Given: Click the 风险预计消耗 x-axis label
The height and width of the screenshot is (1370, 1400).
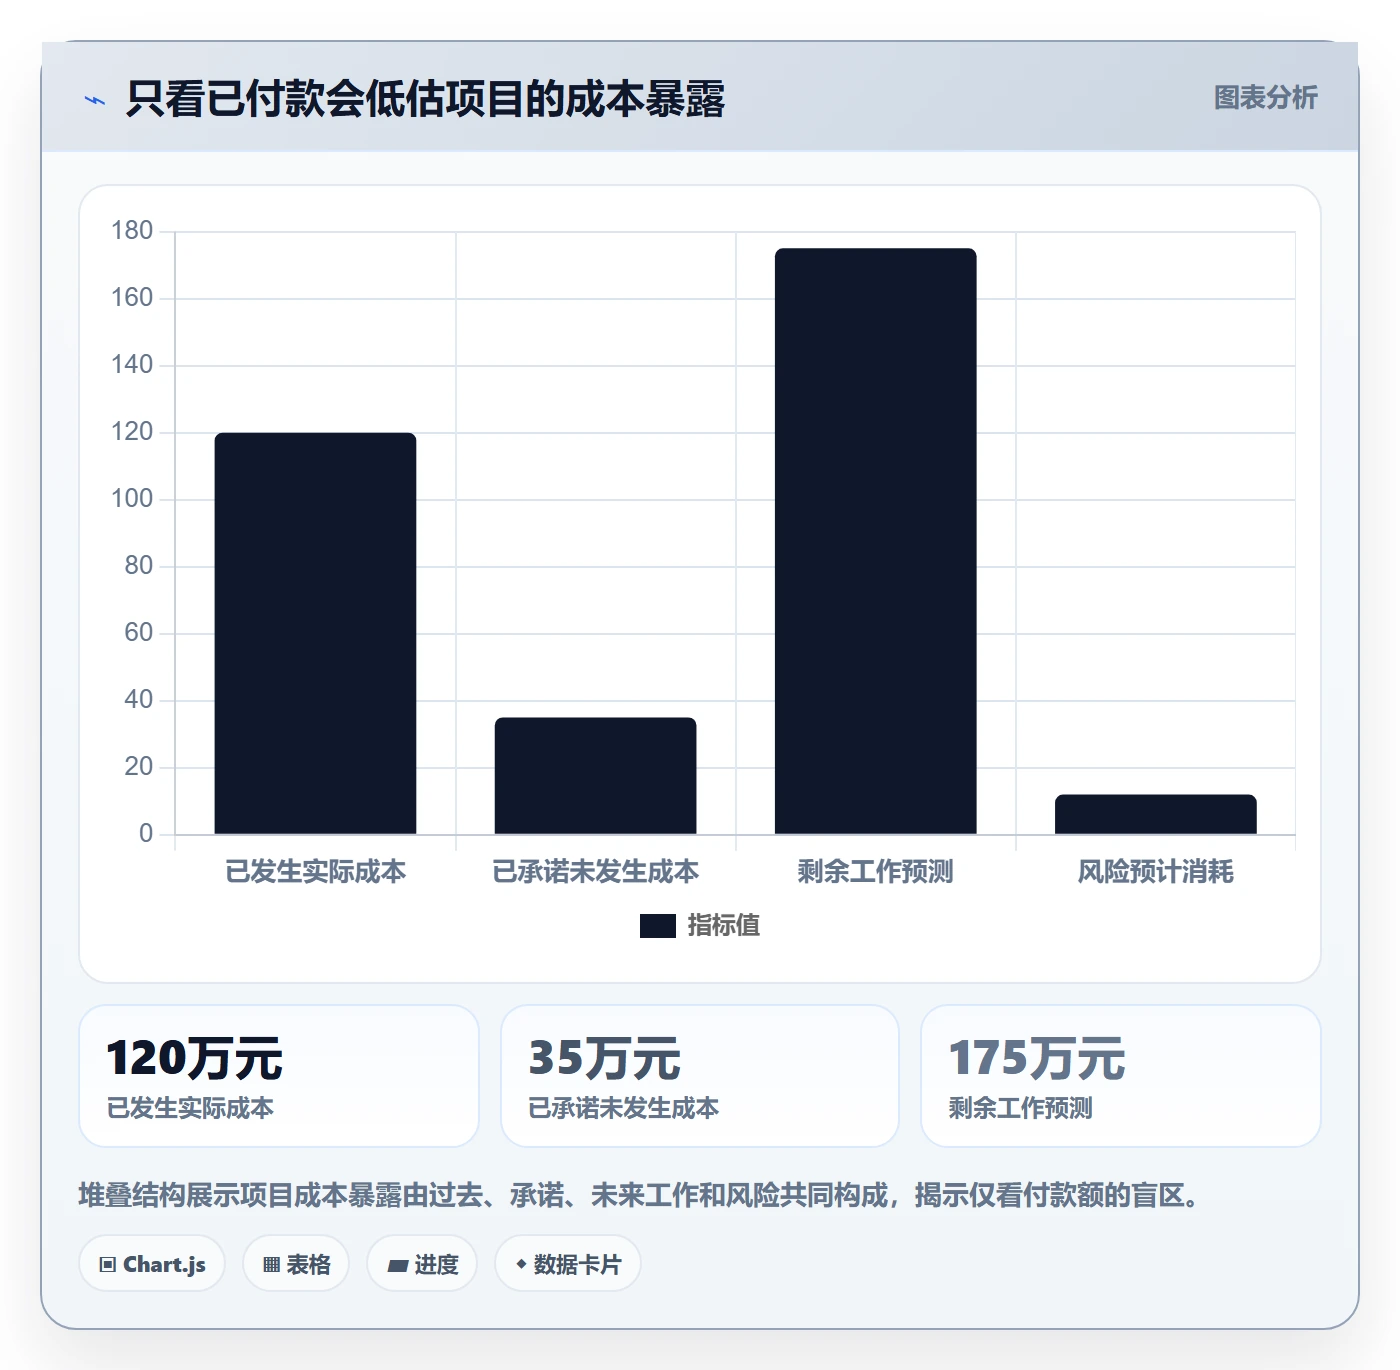Looking at the screenshot, I should (1155, 872).
